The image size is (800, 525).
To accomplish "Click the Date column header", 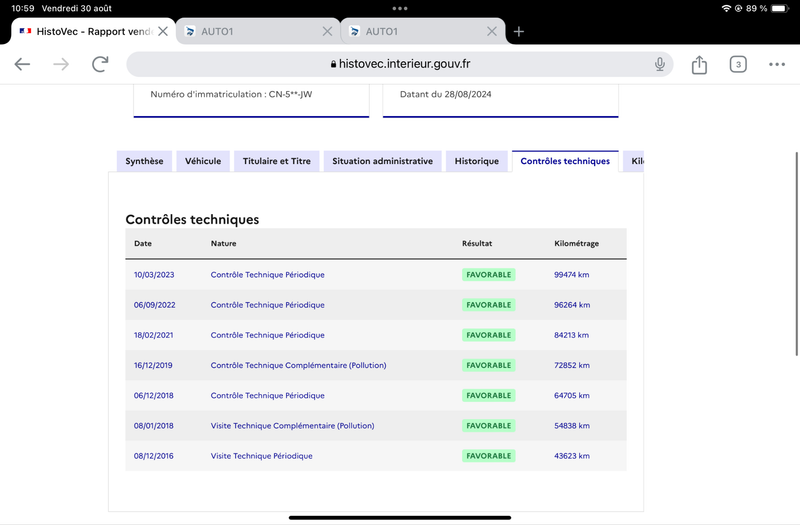I will 143,243.
